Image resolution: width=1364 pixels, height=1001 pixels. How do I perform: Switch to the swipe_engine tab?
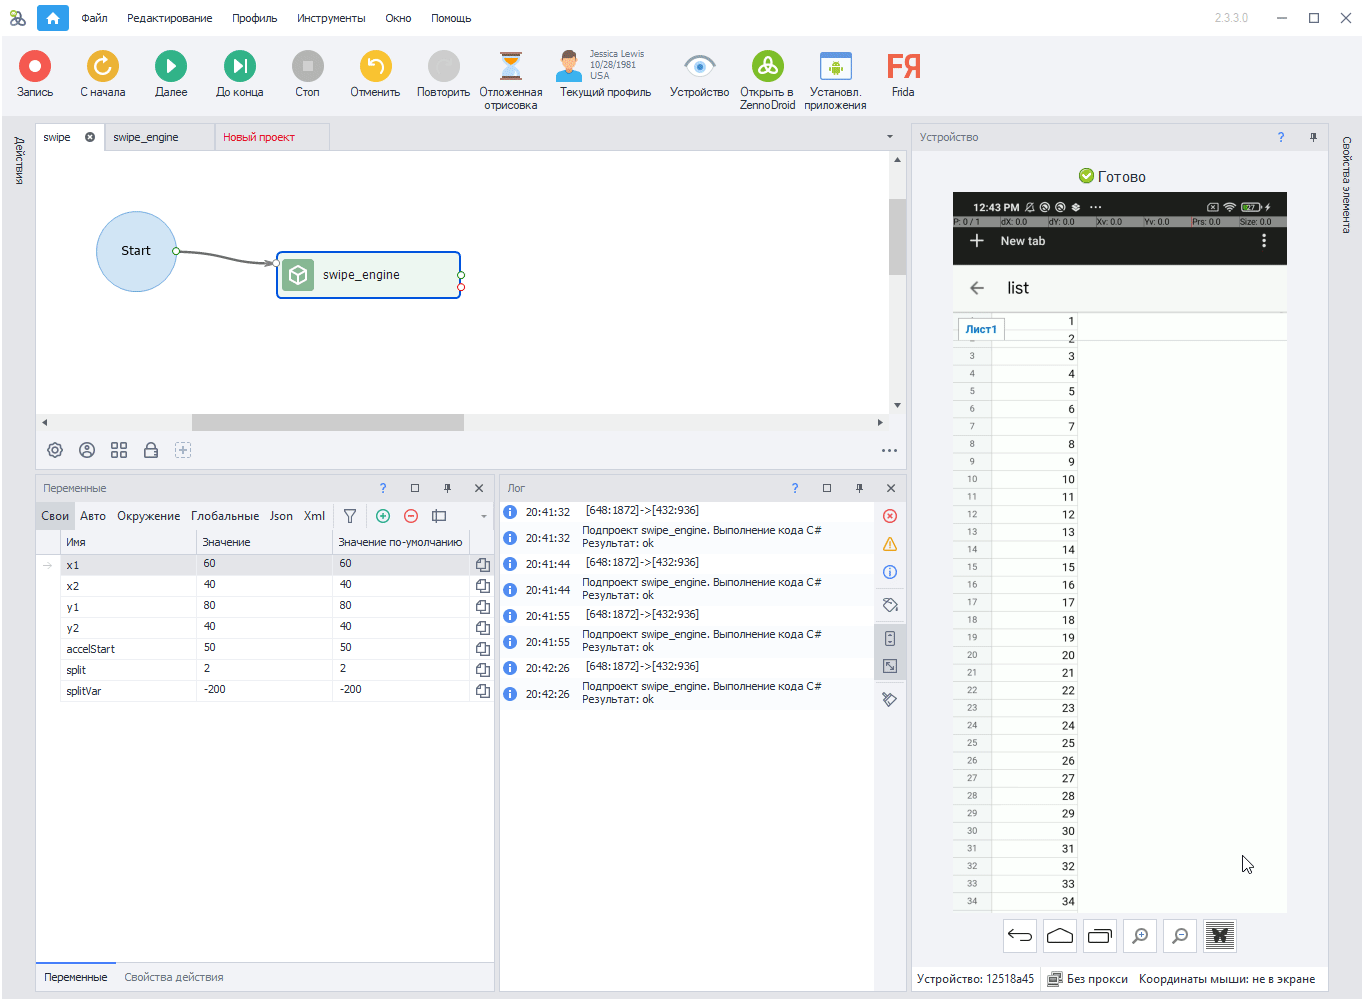pyautogui.click(x=146, y=137)
